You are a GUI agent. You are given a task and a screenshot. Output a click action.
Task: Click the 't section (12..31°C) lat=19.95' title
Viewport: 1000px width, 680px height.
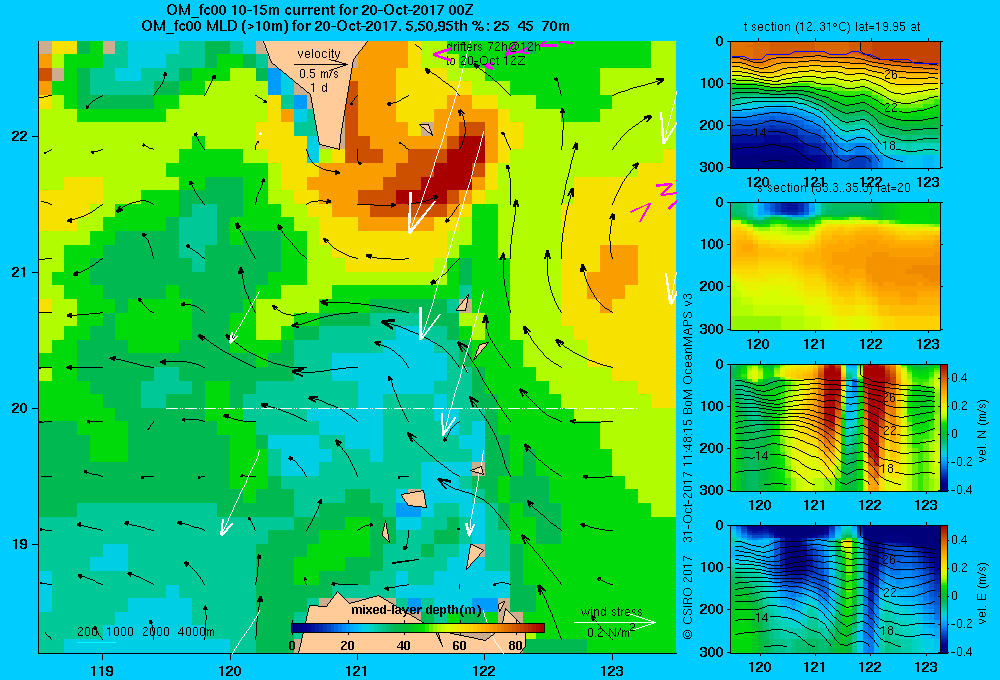click(832, 27)
